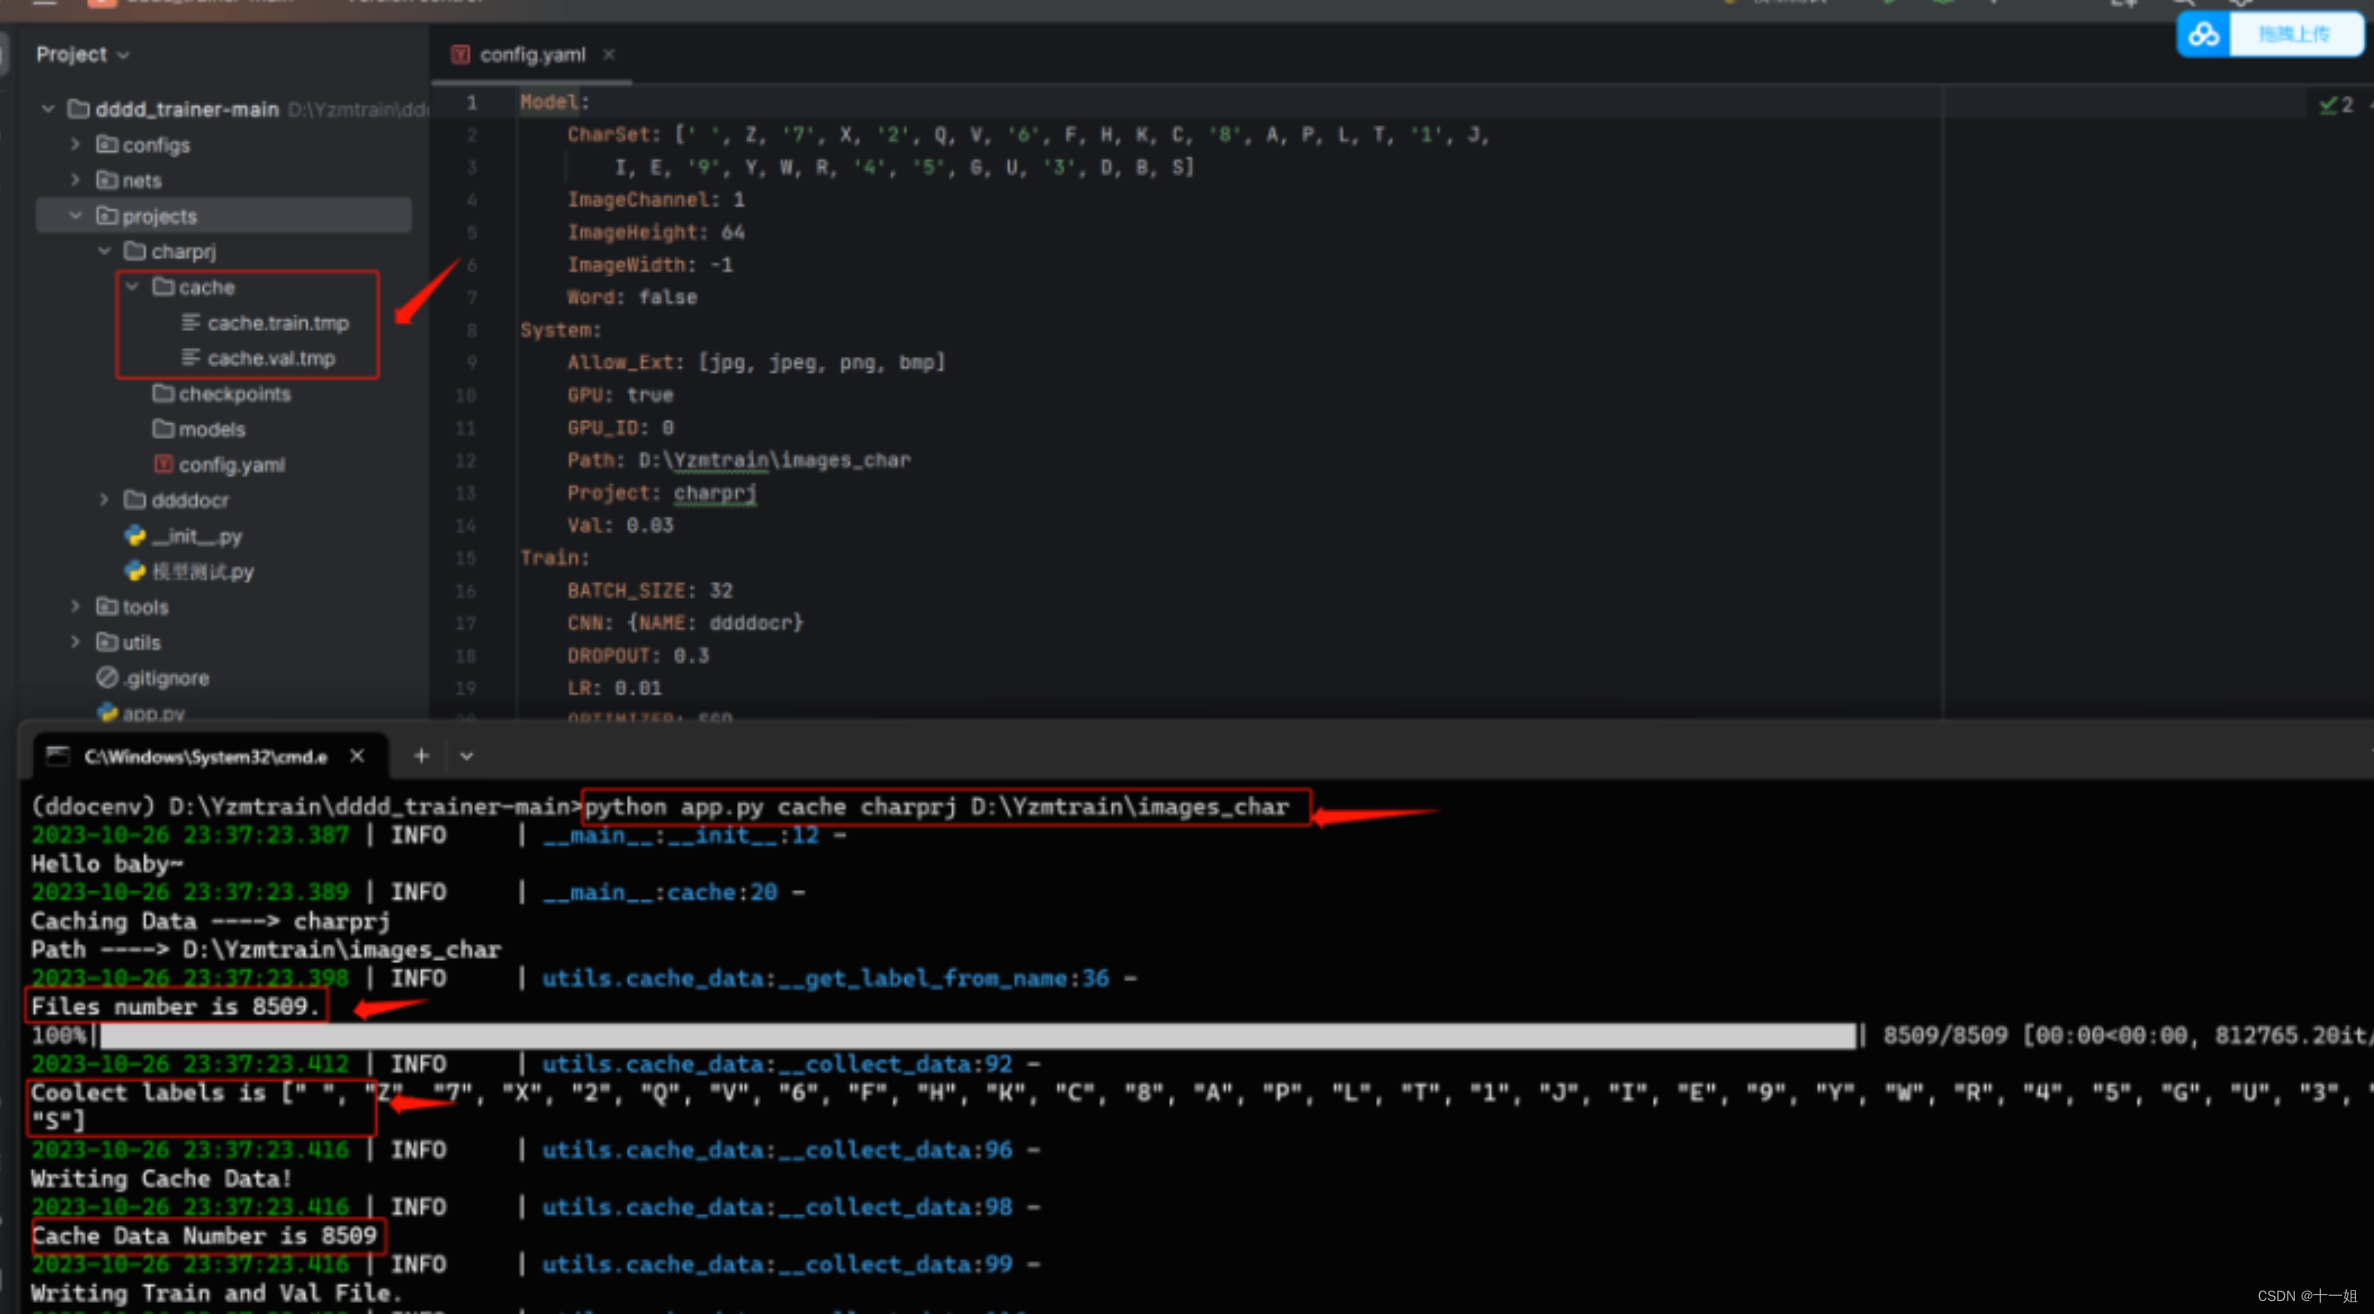Switch to the config.yaml editor tab

coord(532,55)
